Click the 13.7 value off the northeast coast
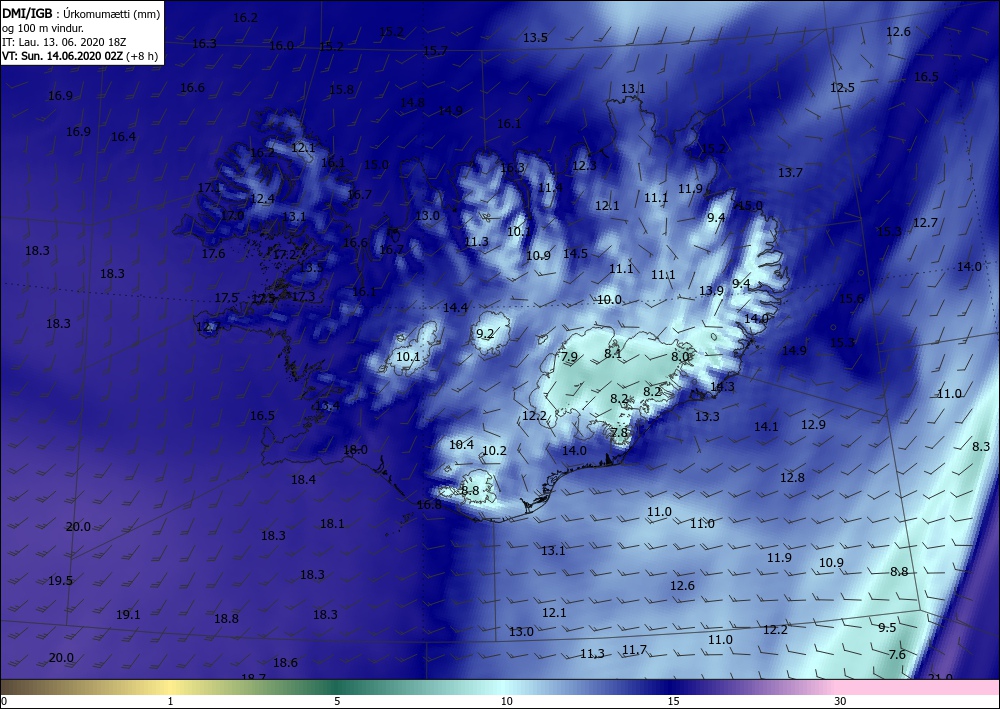Viewport: 1000px width, 709px height. click(790, 173)
